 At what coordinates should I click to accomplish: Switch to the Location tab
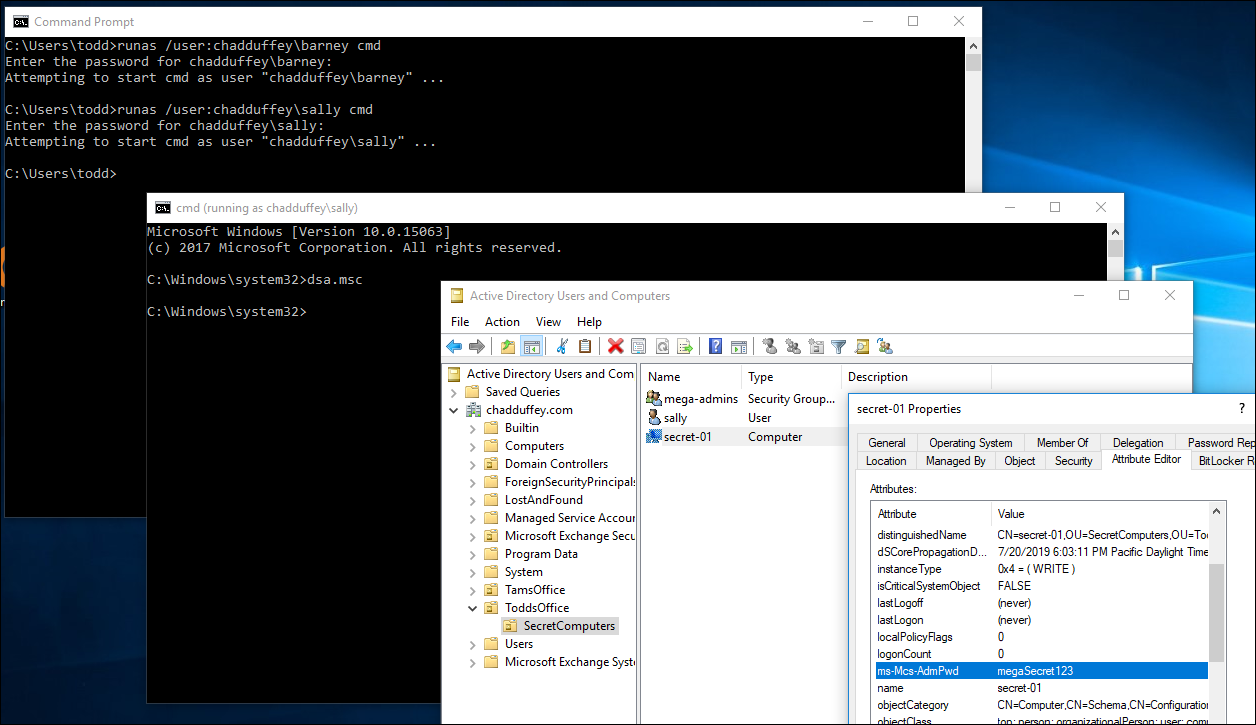pyautogui.click(x=886, y=461)
